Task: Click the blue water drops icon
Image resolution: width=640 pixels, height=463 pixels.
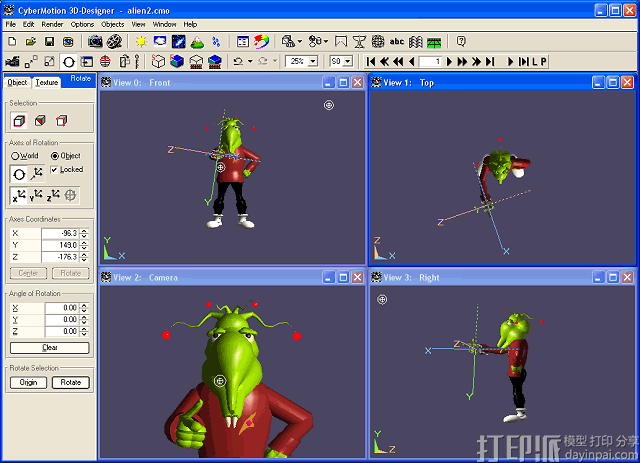Action: click(216, 42)
